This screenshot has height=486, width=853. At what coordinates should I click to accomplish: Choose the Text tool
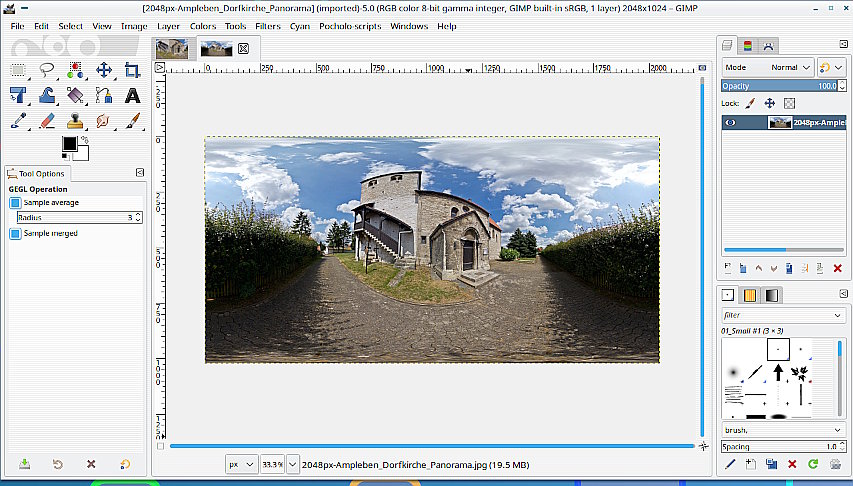coord(132,96)
